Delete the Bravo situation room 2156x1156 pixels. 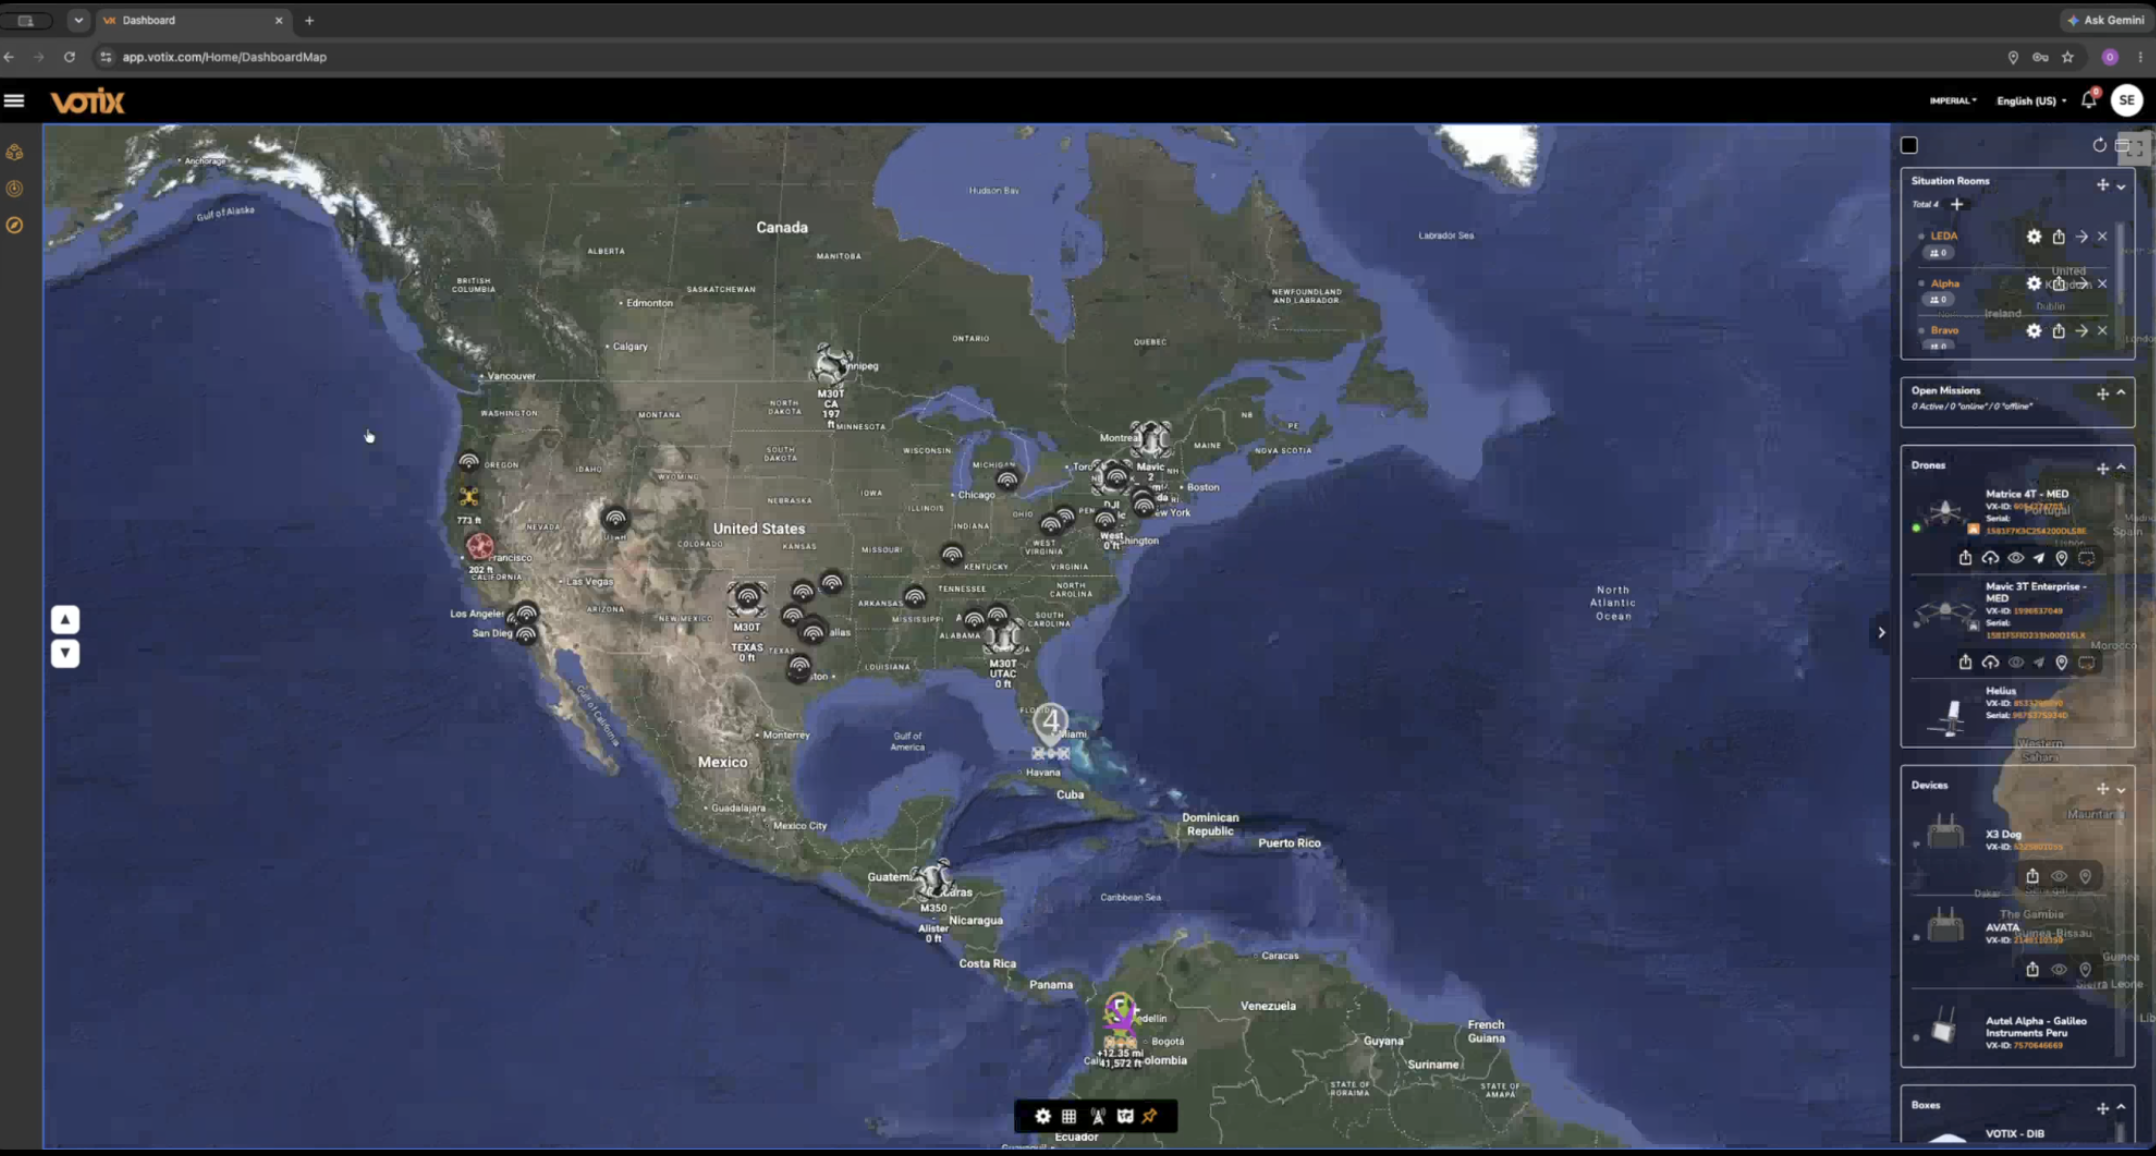click(x=2102, y=331)
